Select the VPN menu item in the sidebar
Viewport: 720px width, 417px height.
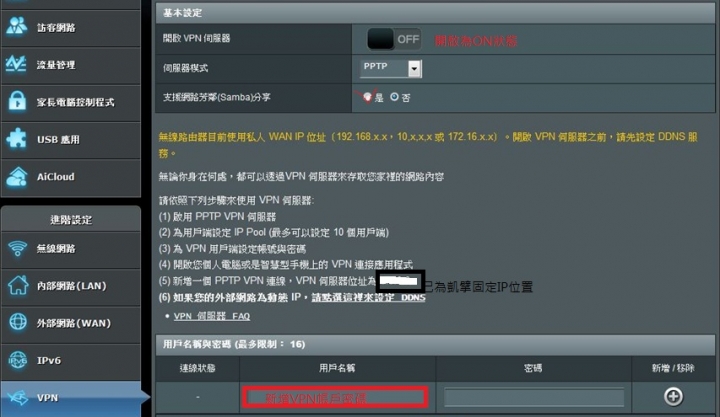click(71, 398)
